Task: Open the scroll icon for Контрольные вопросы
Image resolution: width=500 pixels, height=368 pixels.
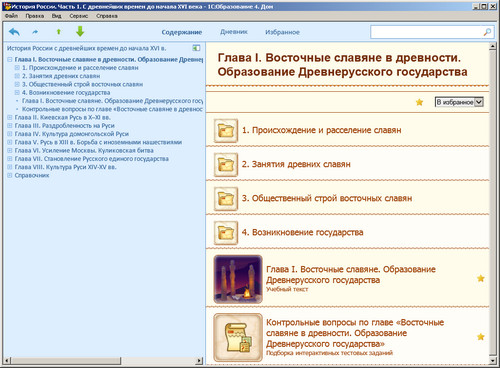Action: (238, 337)
